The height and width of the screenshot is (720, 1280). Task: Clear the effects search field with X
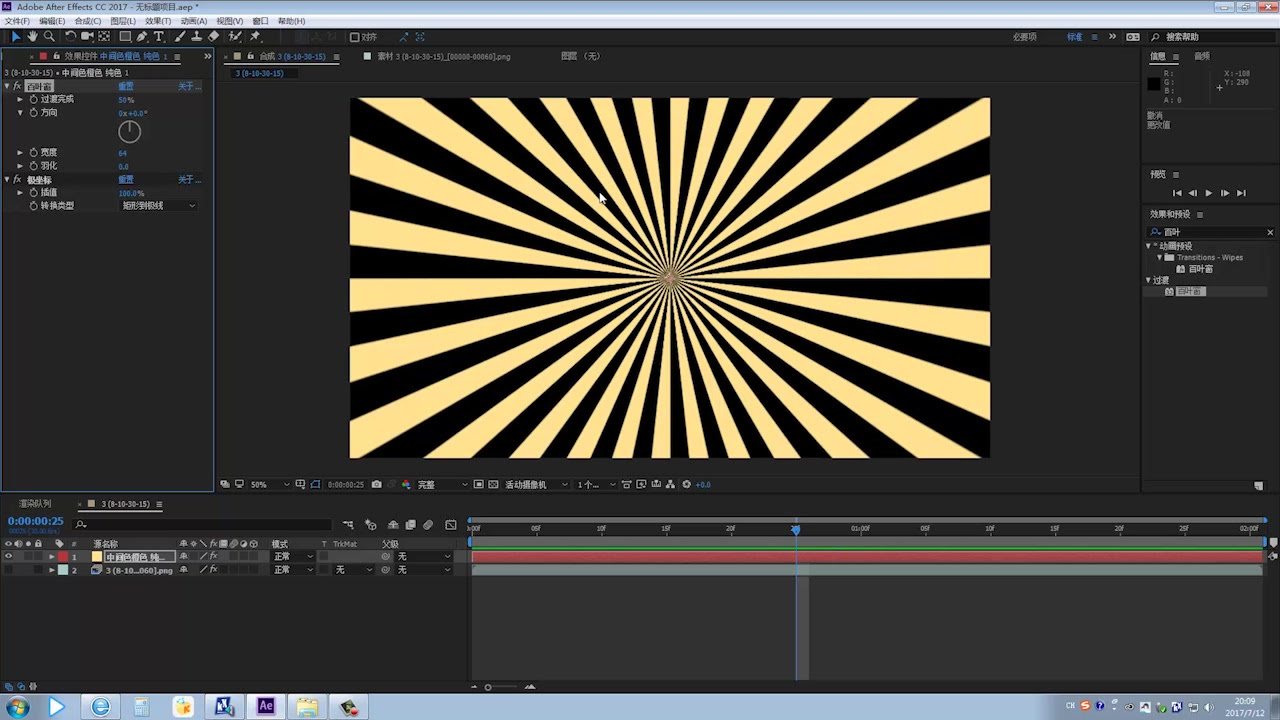click(x=1270, y=232)
